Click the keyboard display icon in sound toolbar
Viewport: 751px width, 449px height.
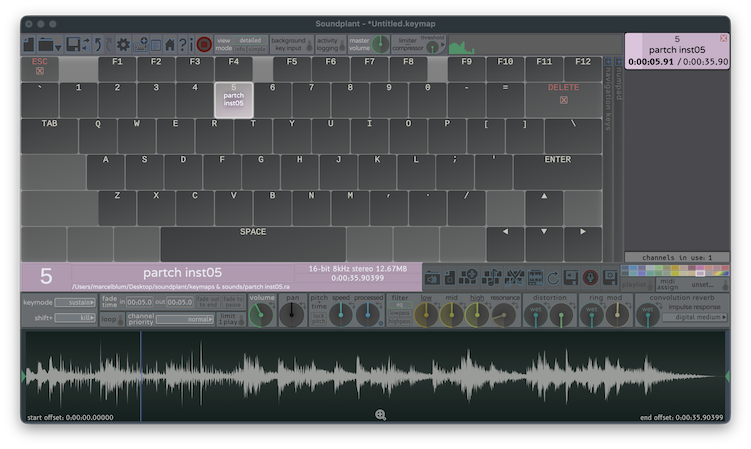tap(535, 278)
